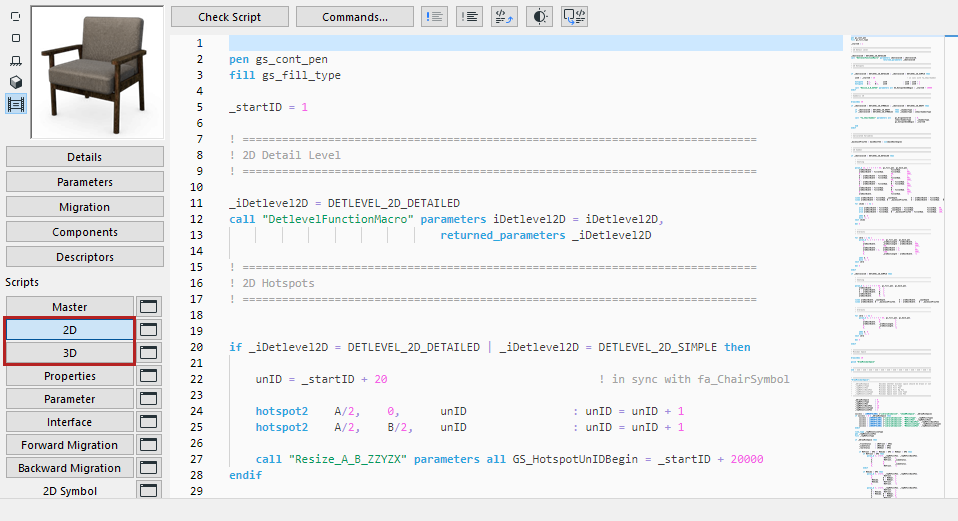
Task: Click the rightmost script window toolbar icon
Action: [x=574, y=16]
